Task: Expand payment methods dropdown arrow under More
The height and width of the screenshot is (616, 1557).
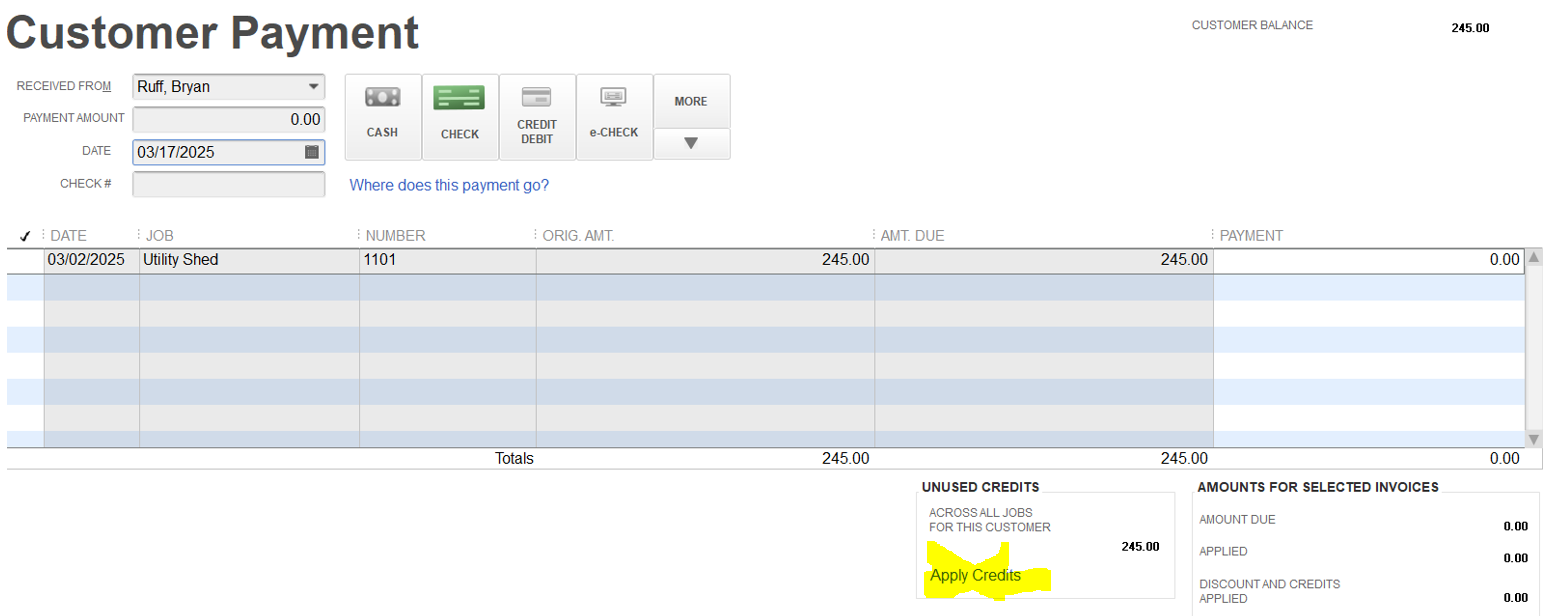Action: (691, 144)
